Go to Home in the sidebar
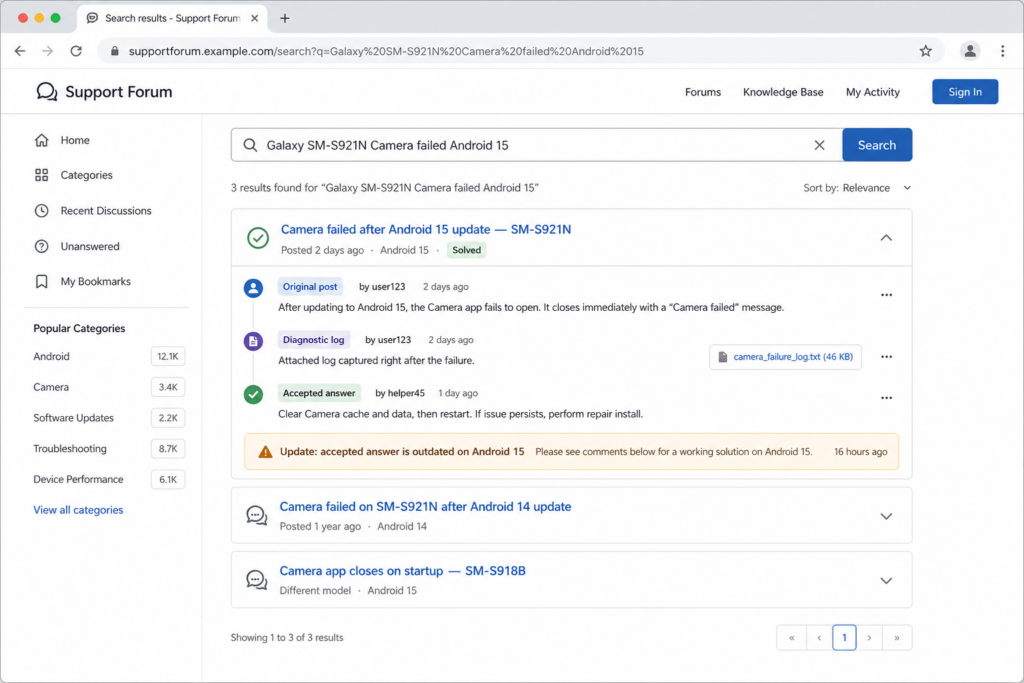 pyautogui.click(x=74, y=140)
